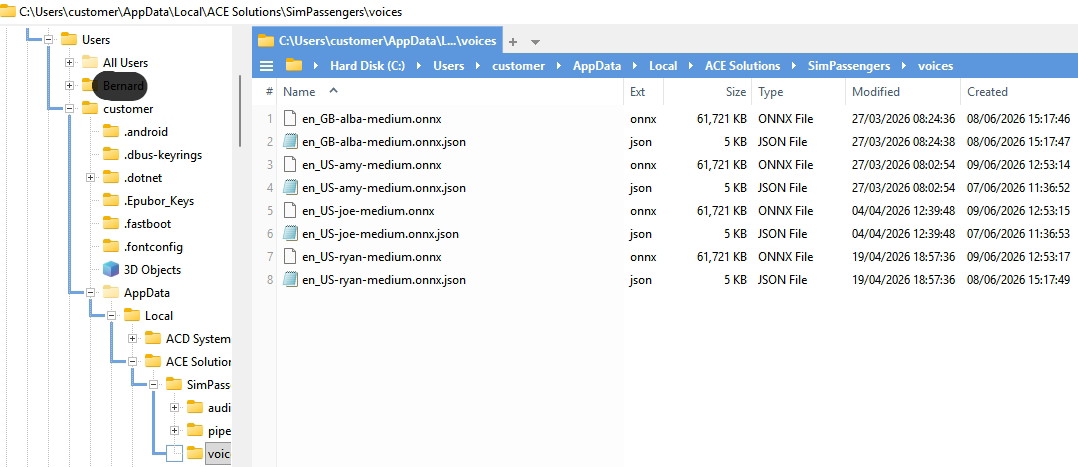
Task: Click JSON icon of en_US-amy-medium.onnx.json
Action: click(289, 188)
